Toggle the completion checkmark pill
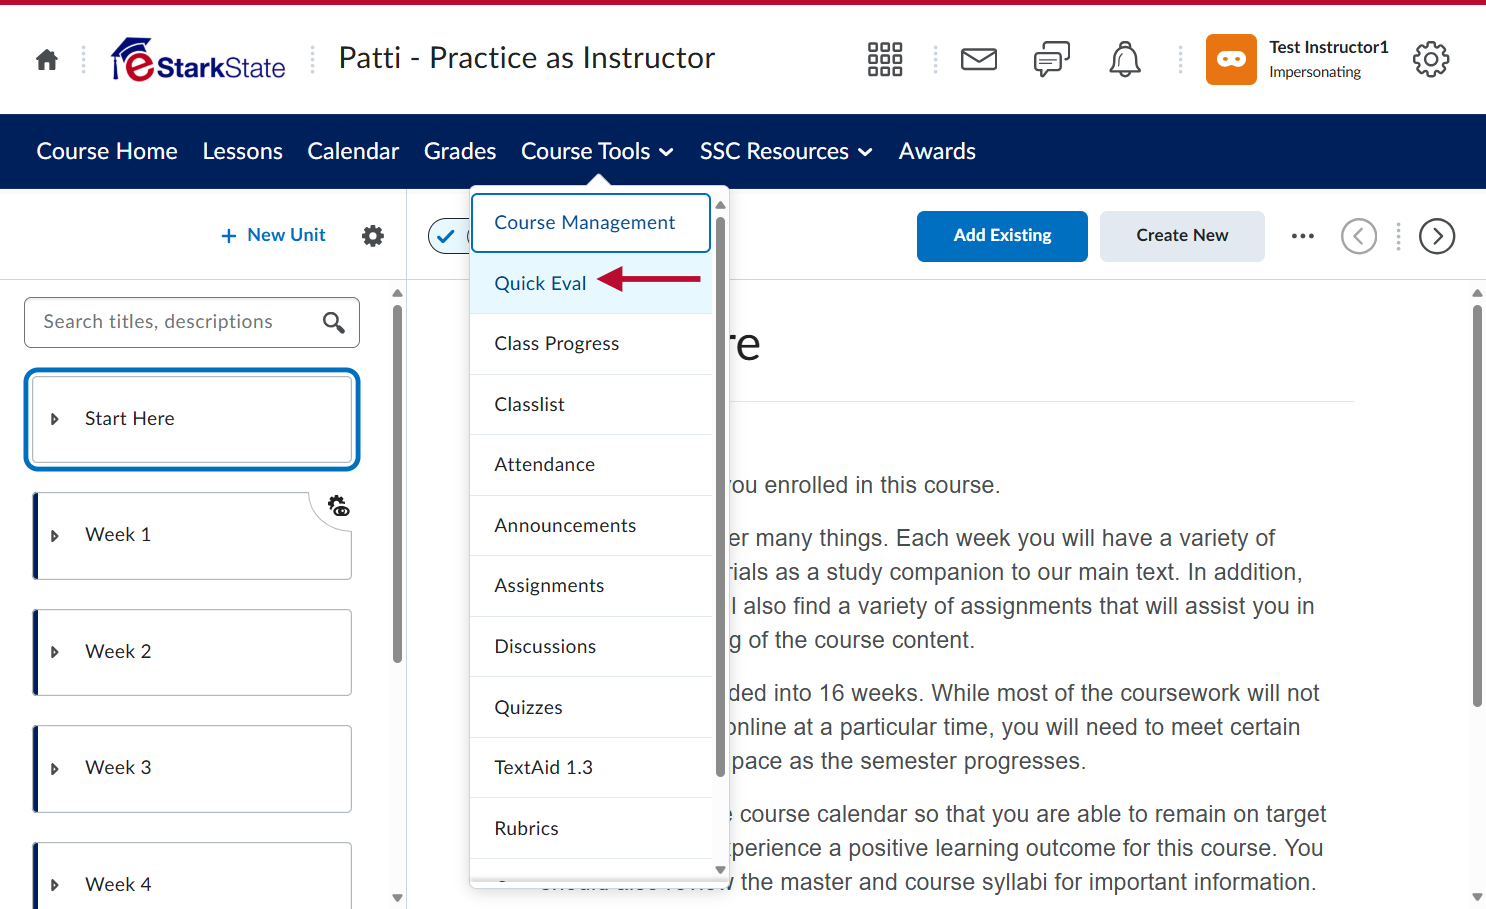This screenshot has width=1486, height=909. point(449,236)
